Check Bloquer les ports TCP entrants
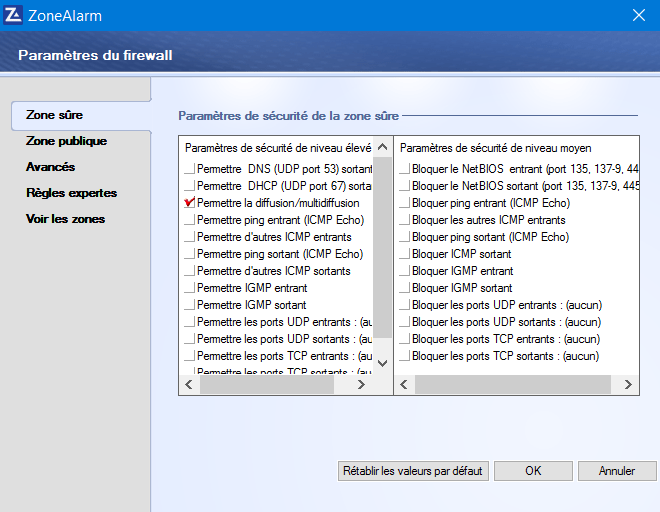This screenshot has width=660, height=512. tap(405, 339)
